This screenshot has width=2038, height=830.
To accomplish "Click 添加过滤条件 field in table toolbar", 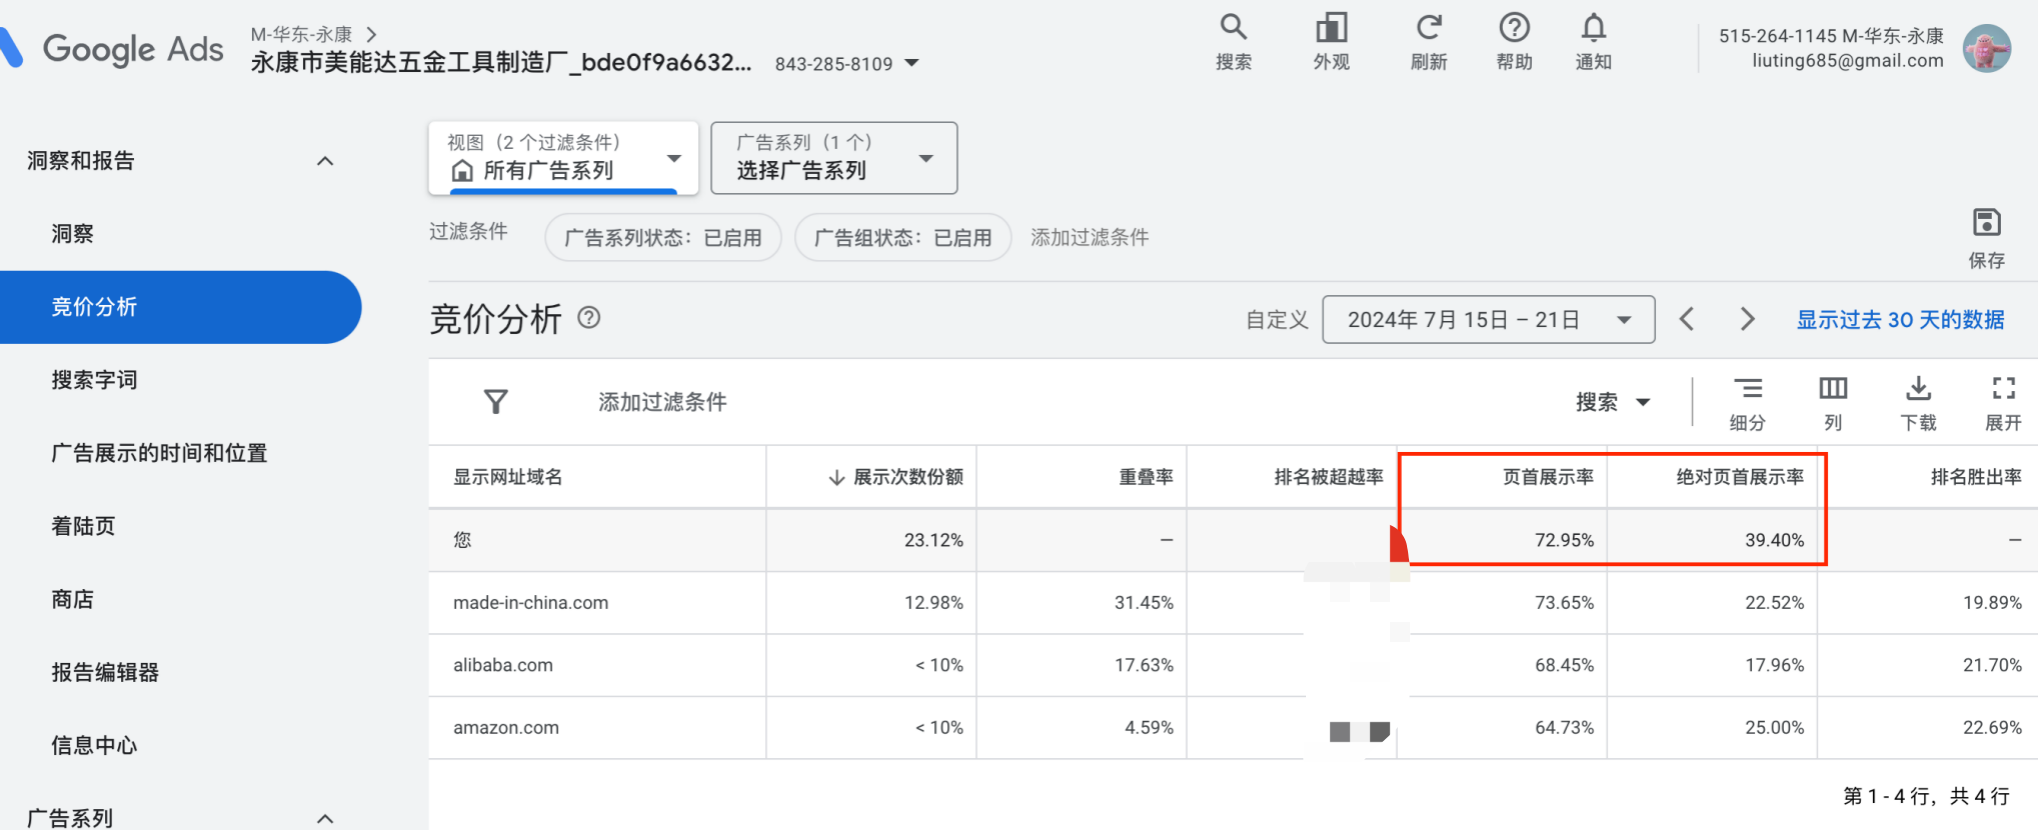I will (x=662, y=402).
